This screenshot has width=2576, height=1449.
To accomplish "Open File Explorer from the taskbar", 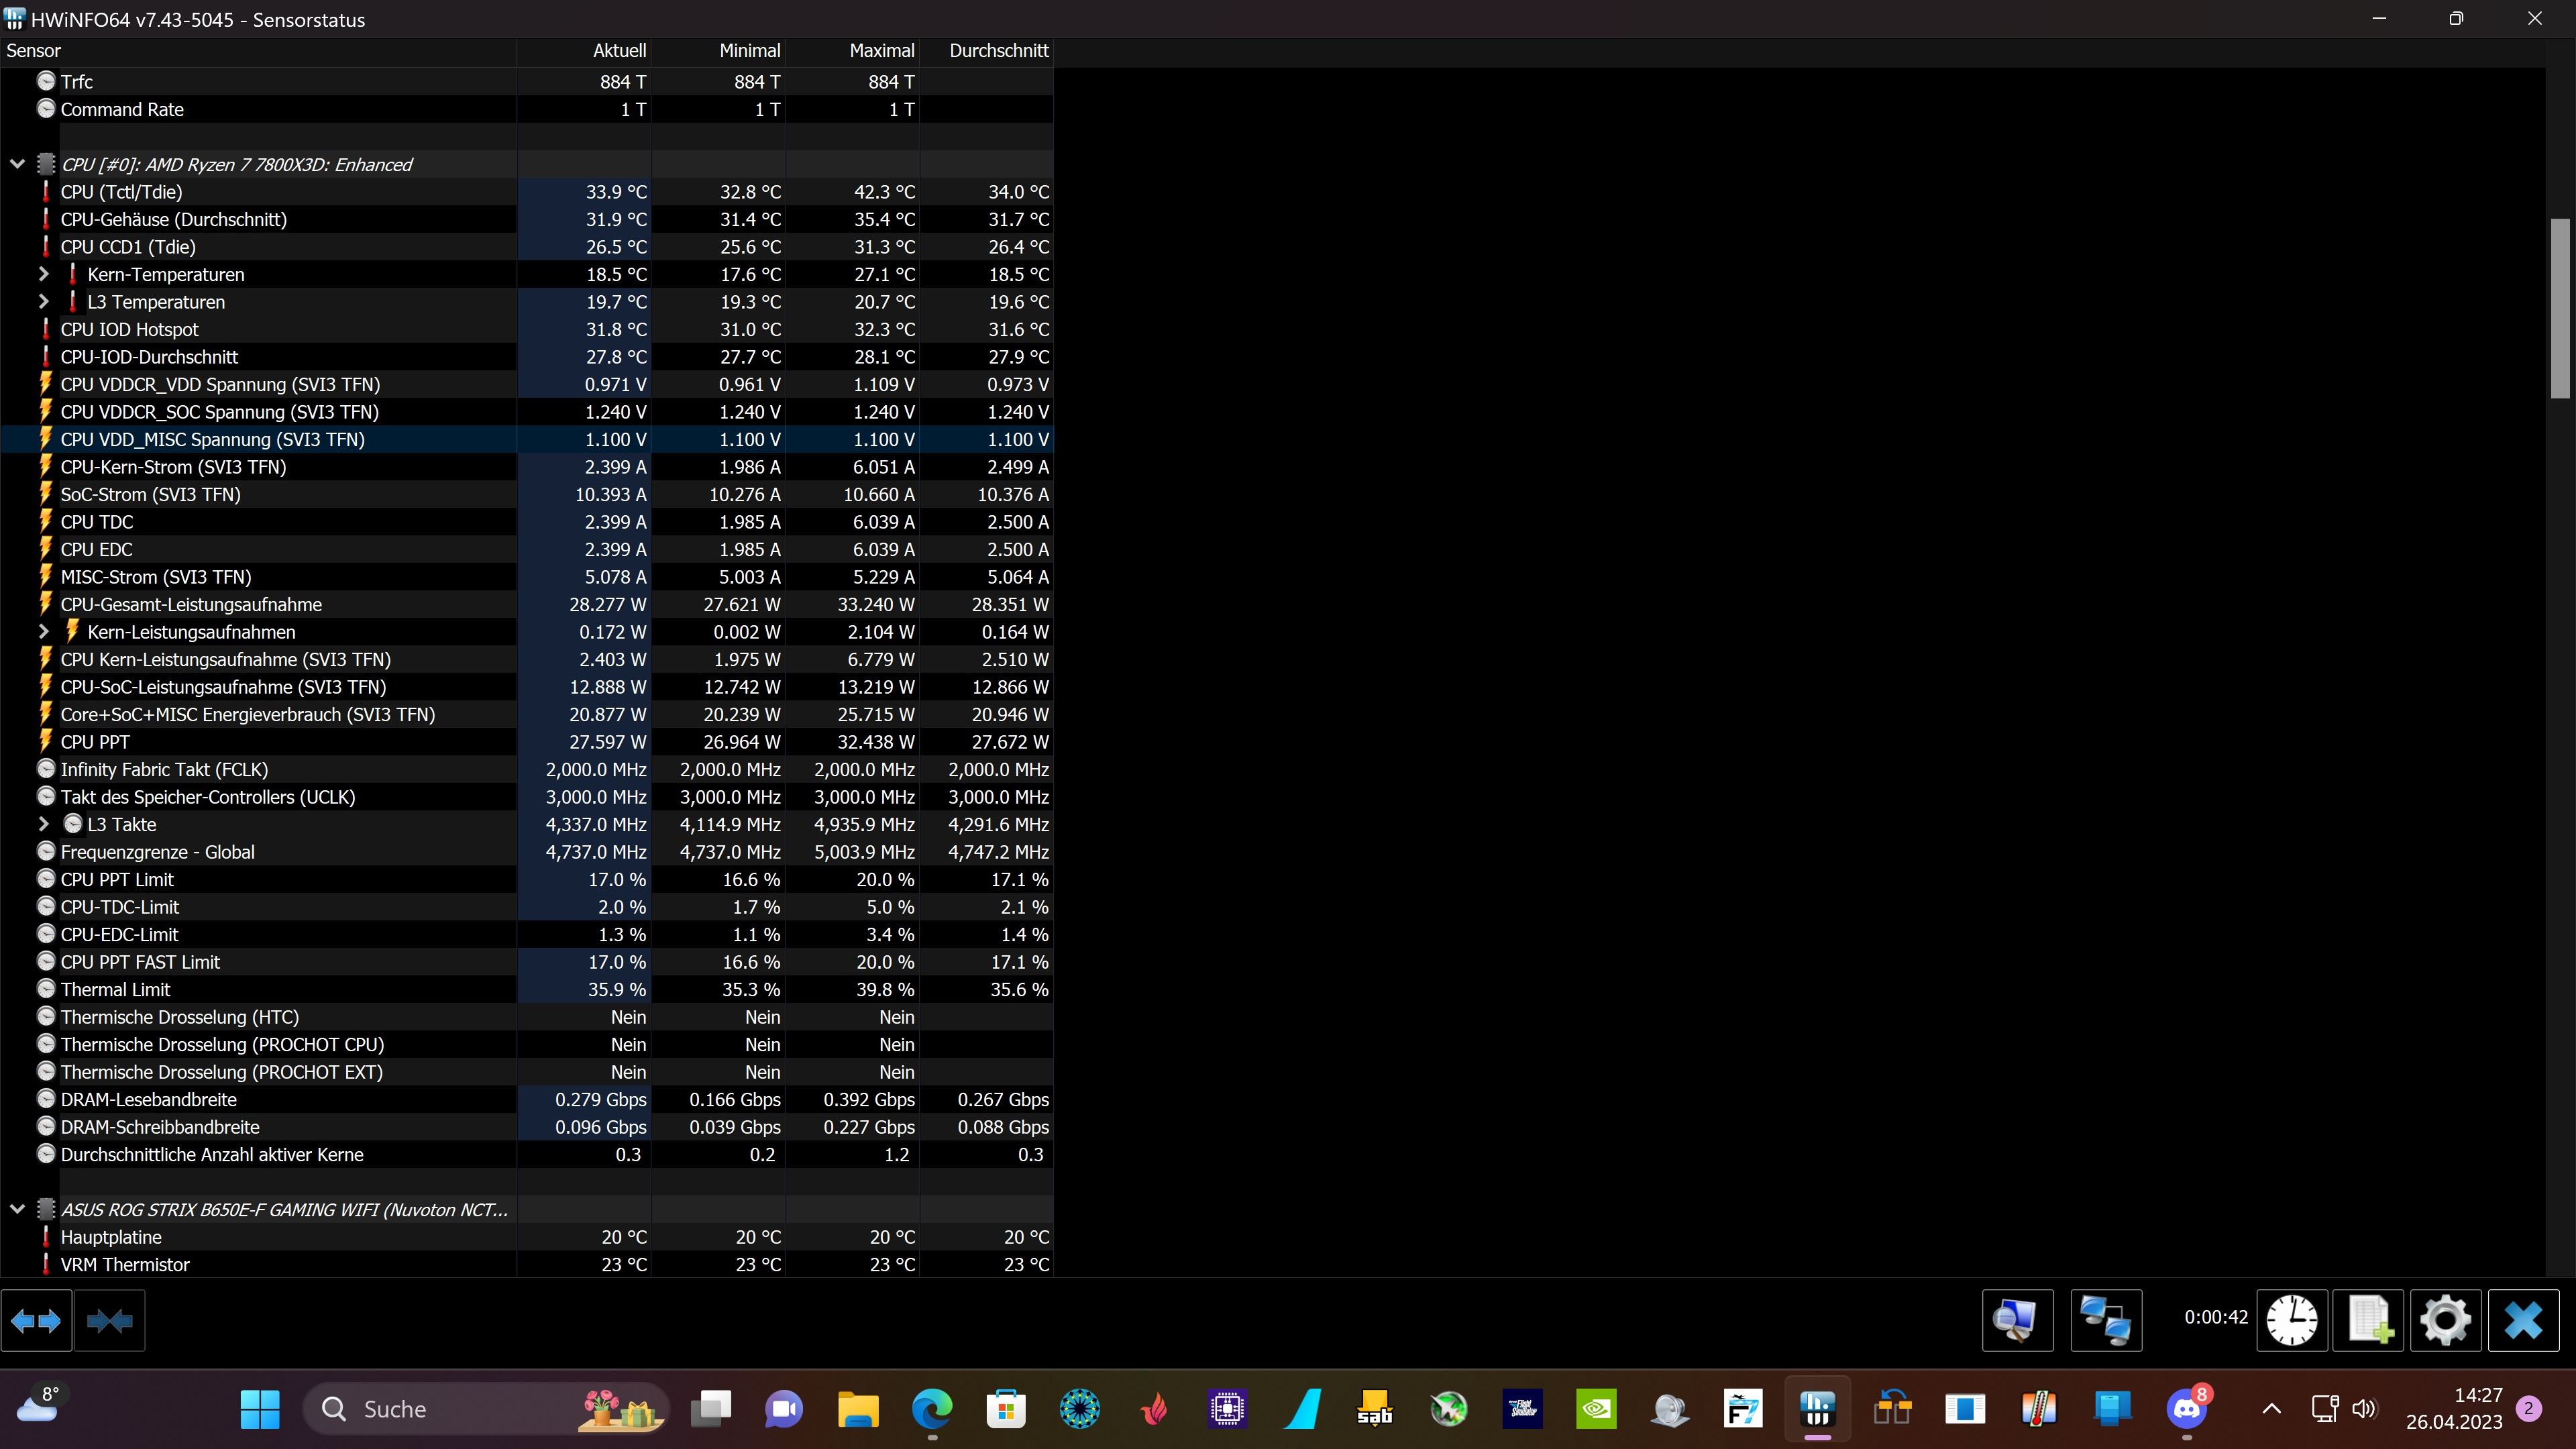I will (x=858, y=1409).
